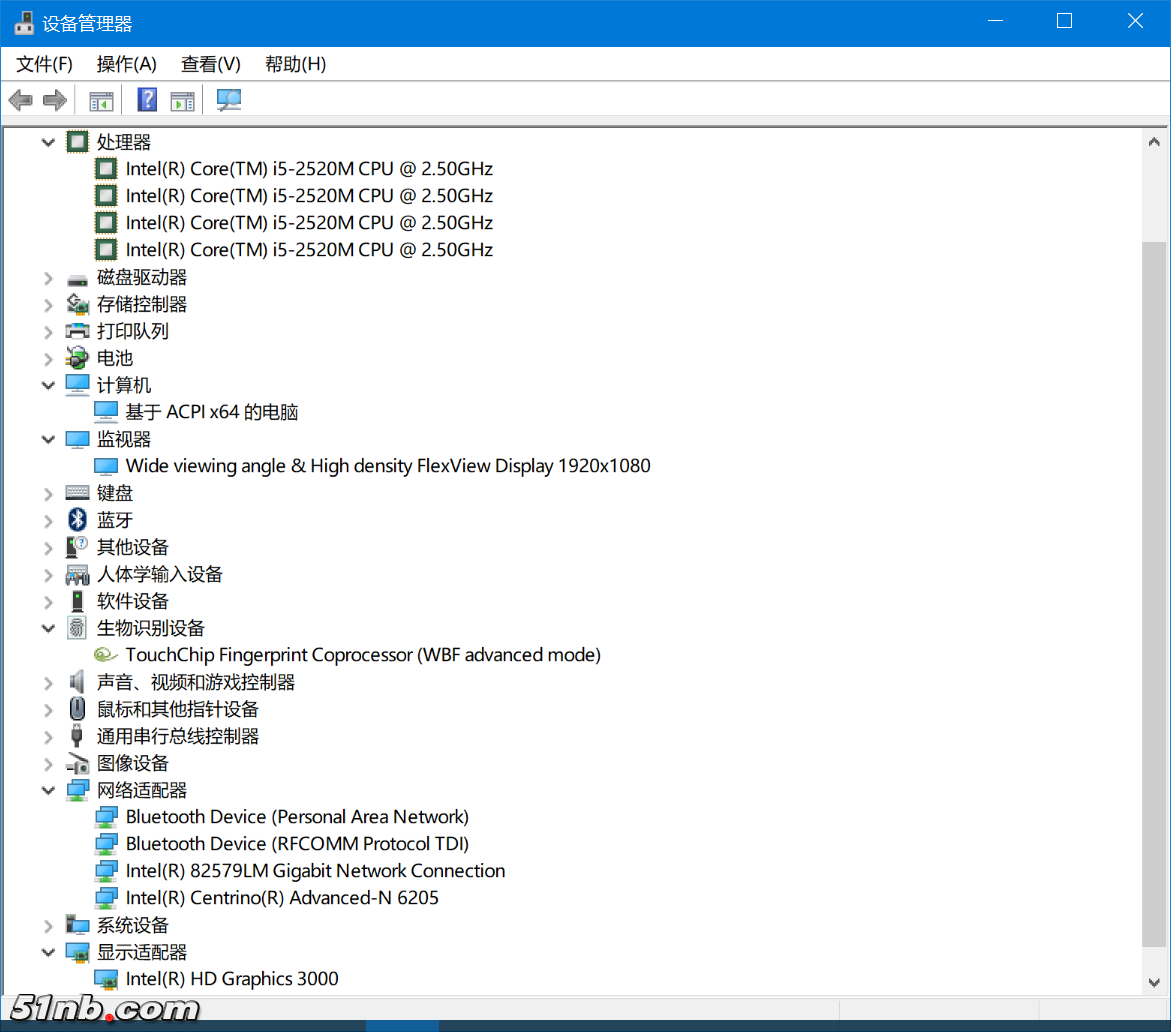Image resolution: width=1171 pixels, height=1032 pixels.
Task: Click the 网络适配器 network icon
Action: [77, 790]
